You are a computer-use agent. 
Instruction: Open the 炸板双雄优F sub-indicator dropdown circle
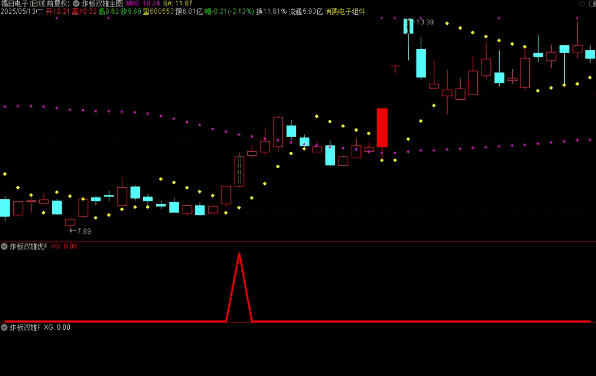[4, 246]
